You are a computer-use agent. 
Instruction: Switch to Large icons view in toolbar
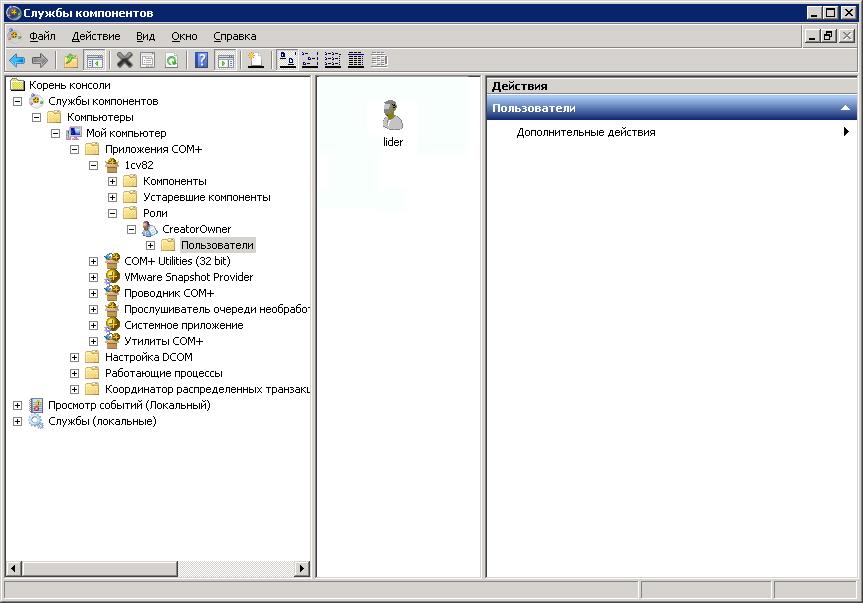pos(287,60)
